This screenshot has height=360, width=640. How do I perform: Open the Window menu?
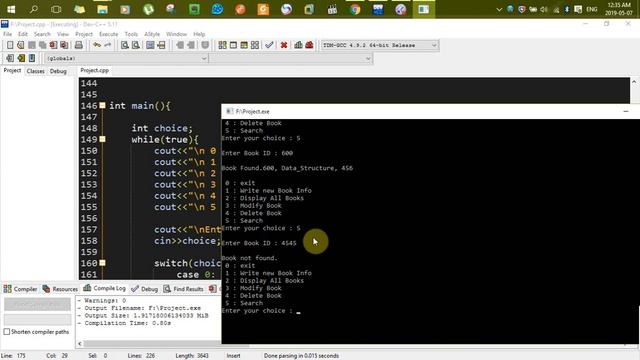[176, 34]
